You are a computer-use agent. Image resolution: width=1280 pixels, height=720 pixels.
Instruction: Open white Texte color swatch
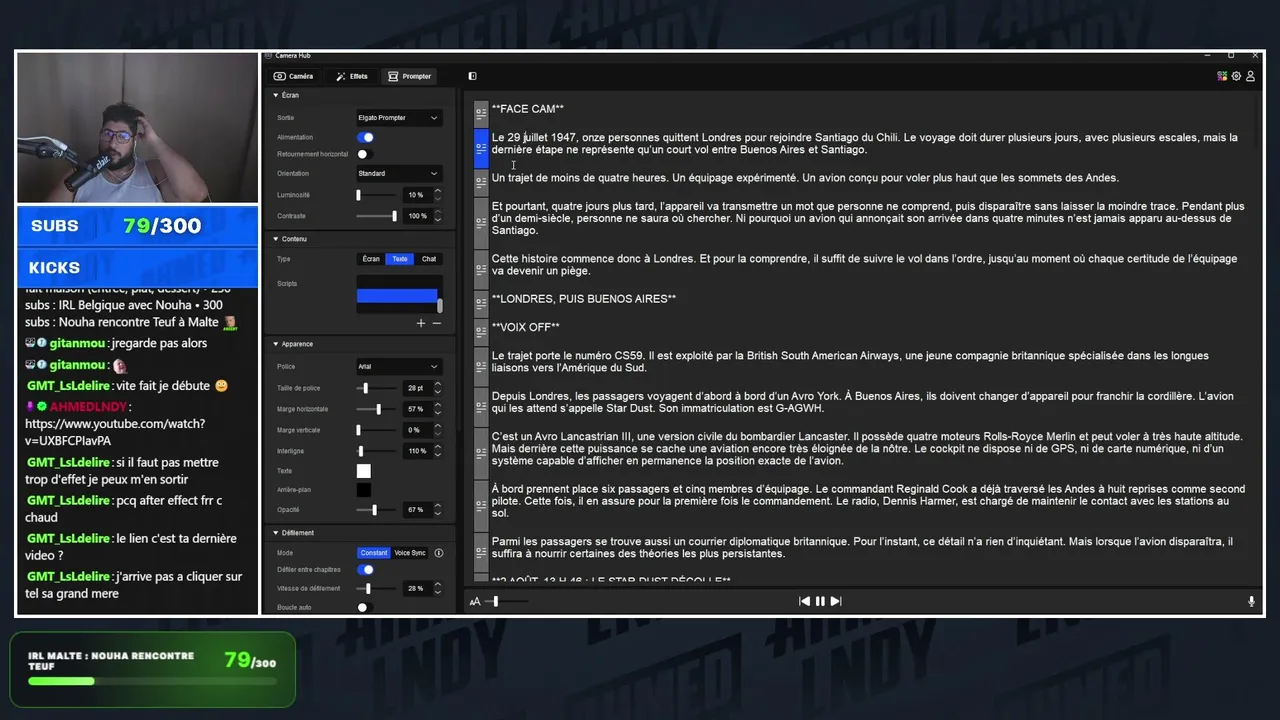point(364,471)
